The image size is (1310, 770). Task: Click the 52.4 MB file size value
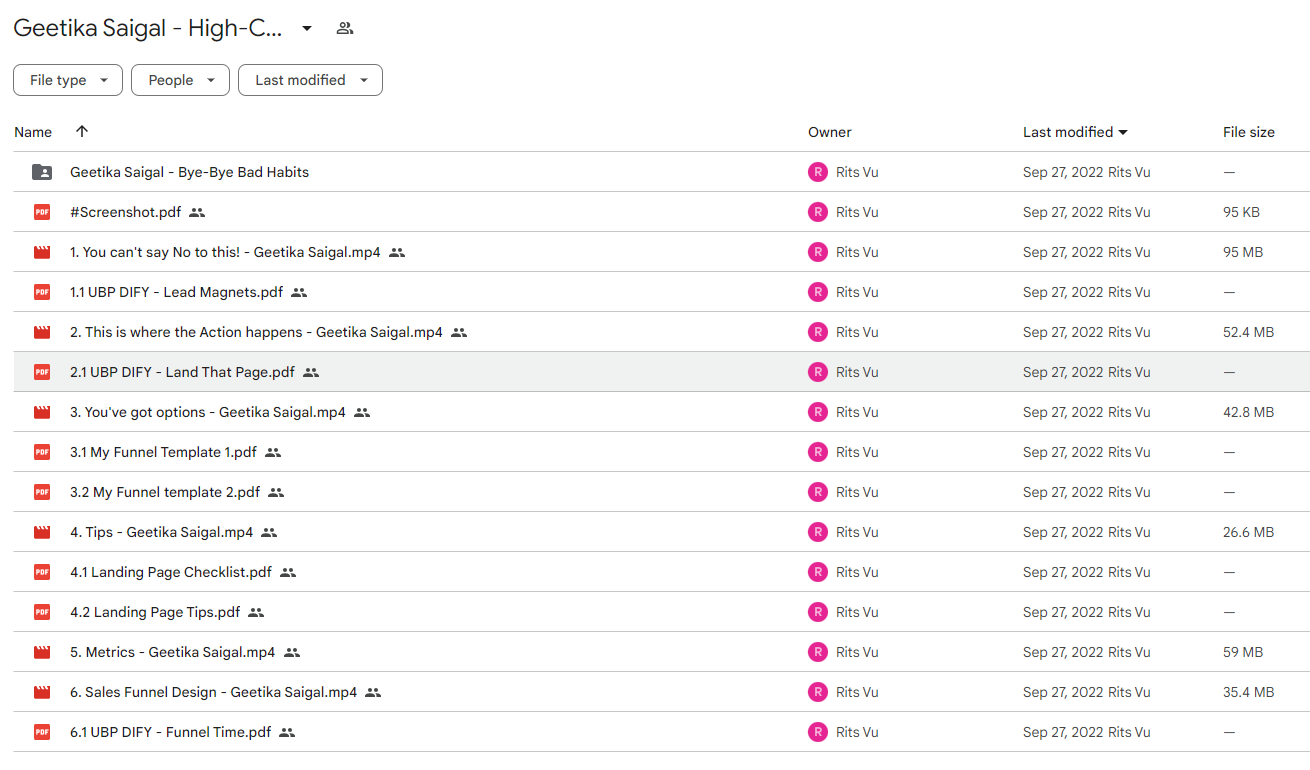[1248, 332]
